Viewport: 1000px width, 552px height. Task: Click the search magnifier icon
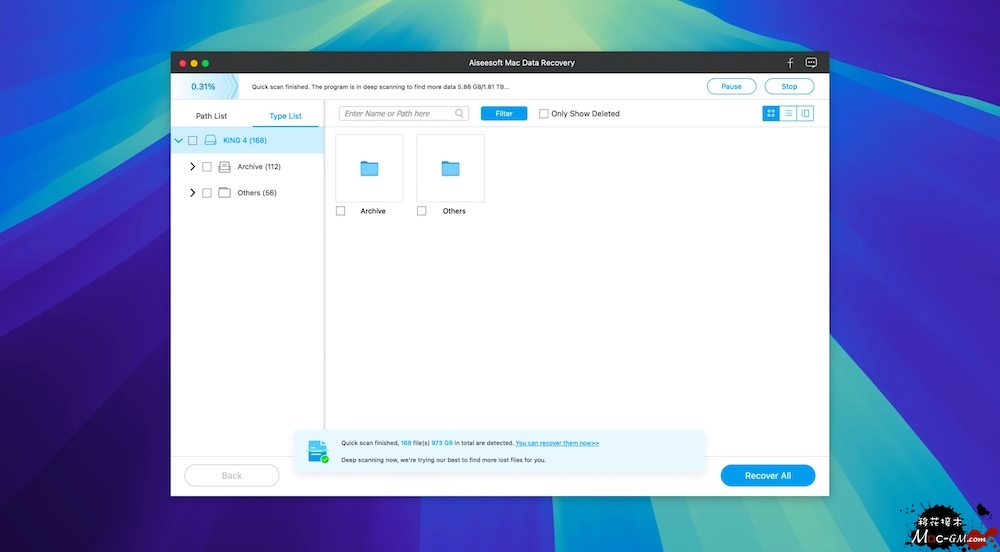click(x=460, y=114)
